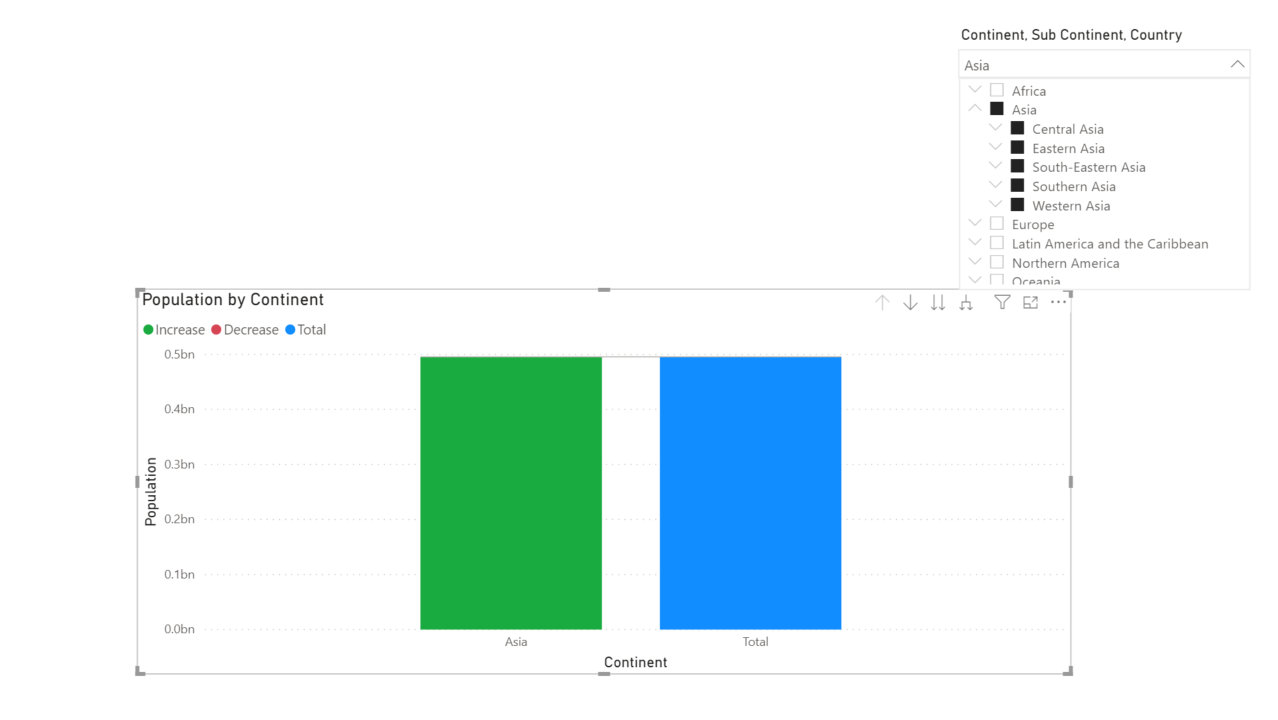1278x720 pixels.
Task: Expand the Southern Asia chevron
Action: (x=995, y=185)
